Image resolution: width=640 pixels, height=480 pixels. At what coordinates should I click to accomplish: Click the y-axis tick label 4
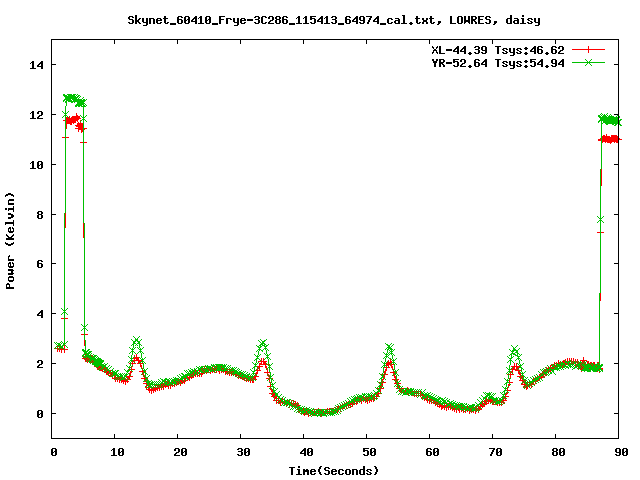40,314
